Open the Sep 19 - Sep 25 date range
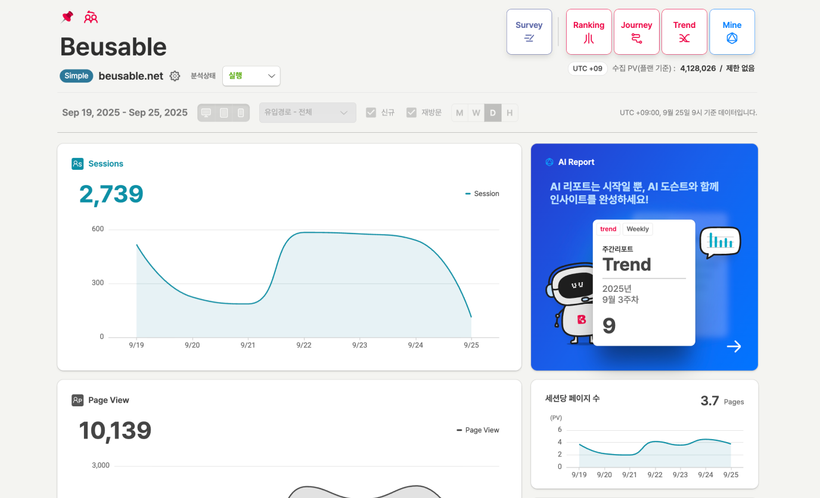 [125, 113]
